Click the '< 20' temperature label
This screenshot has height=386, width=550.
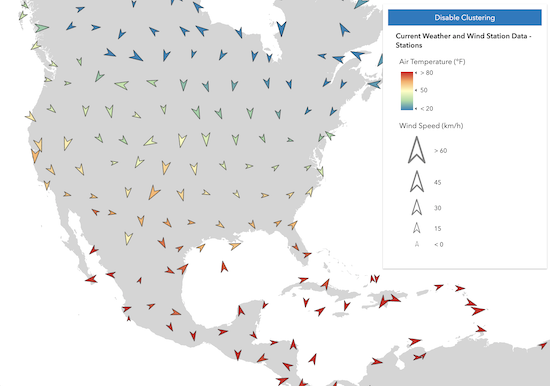point(427,109)
